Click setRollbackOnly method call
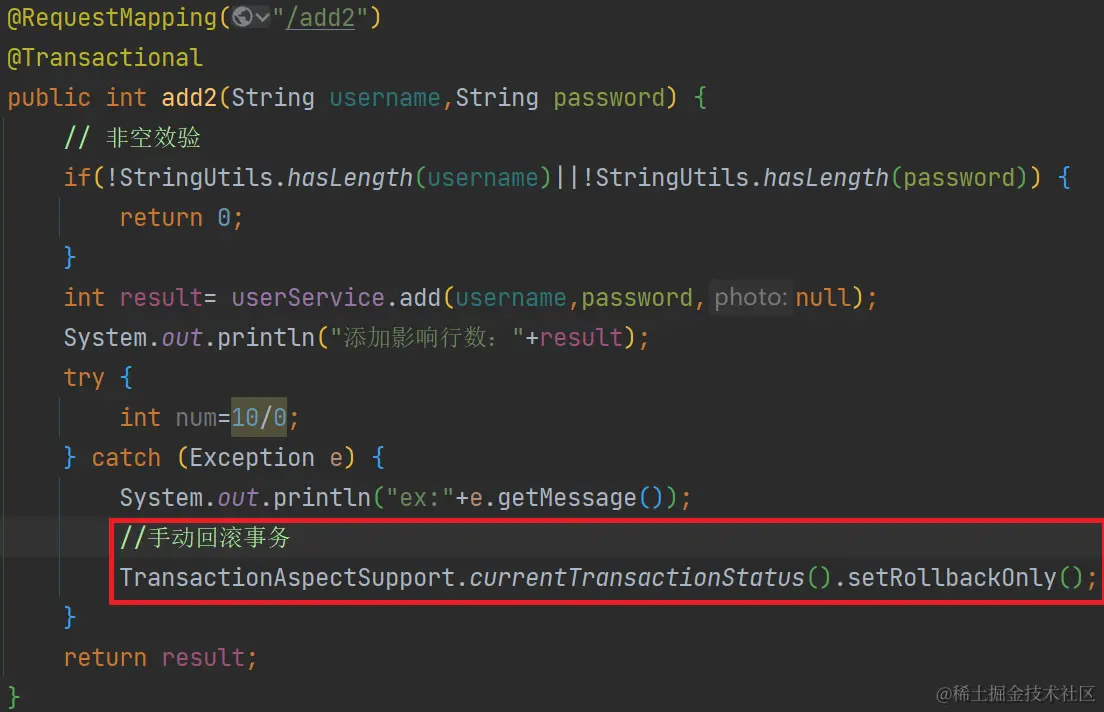Viewport: 1104px width, 712px height. 952,577
